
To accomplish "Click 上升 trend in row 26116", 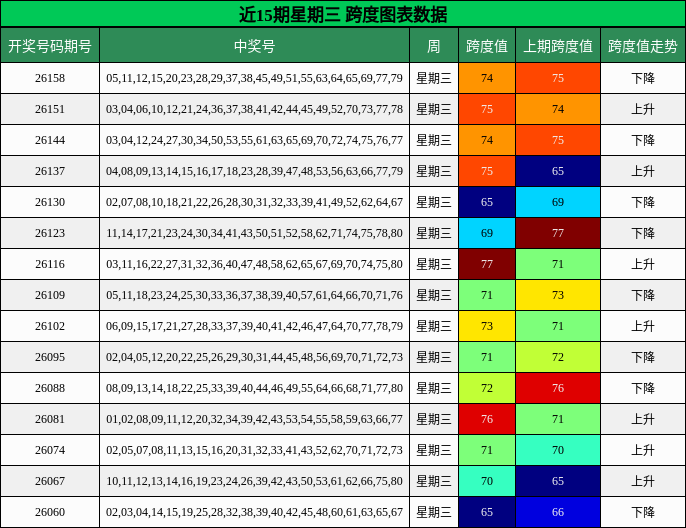I will pyautogui.click(x=643, y=264).
